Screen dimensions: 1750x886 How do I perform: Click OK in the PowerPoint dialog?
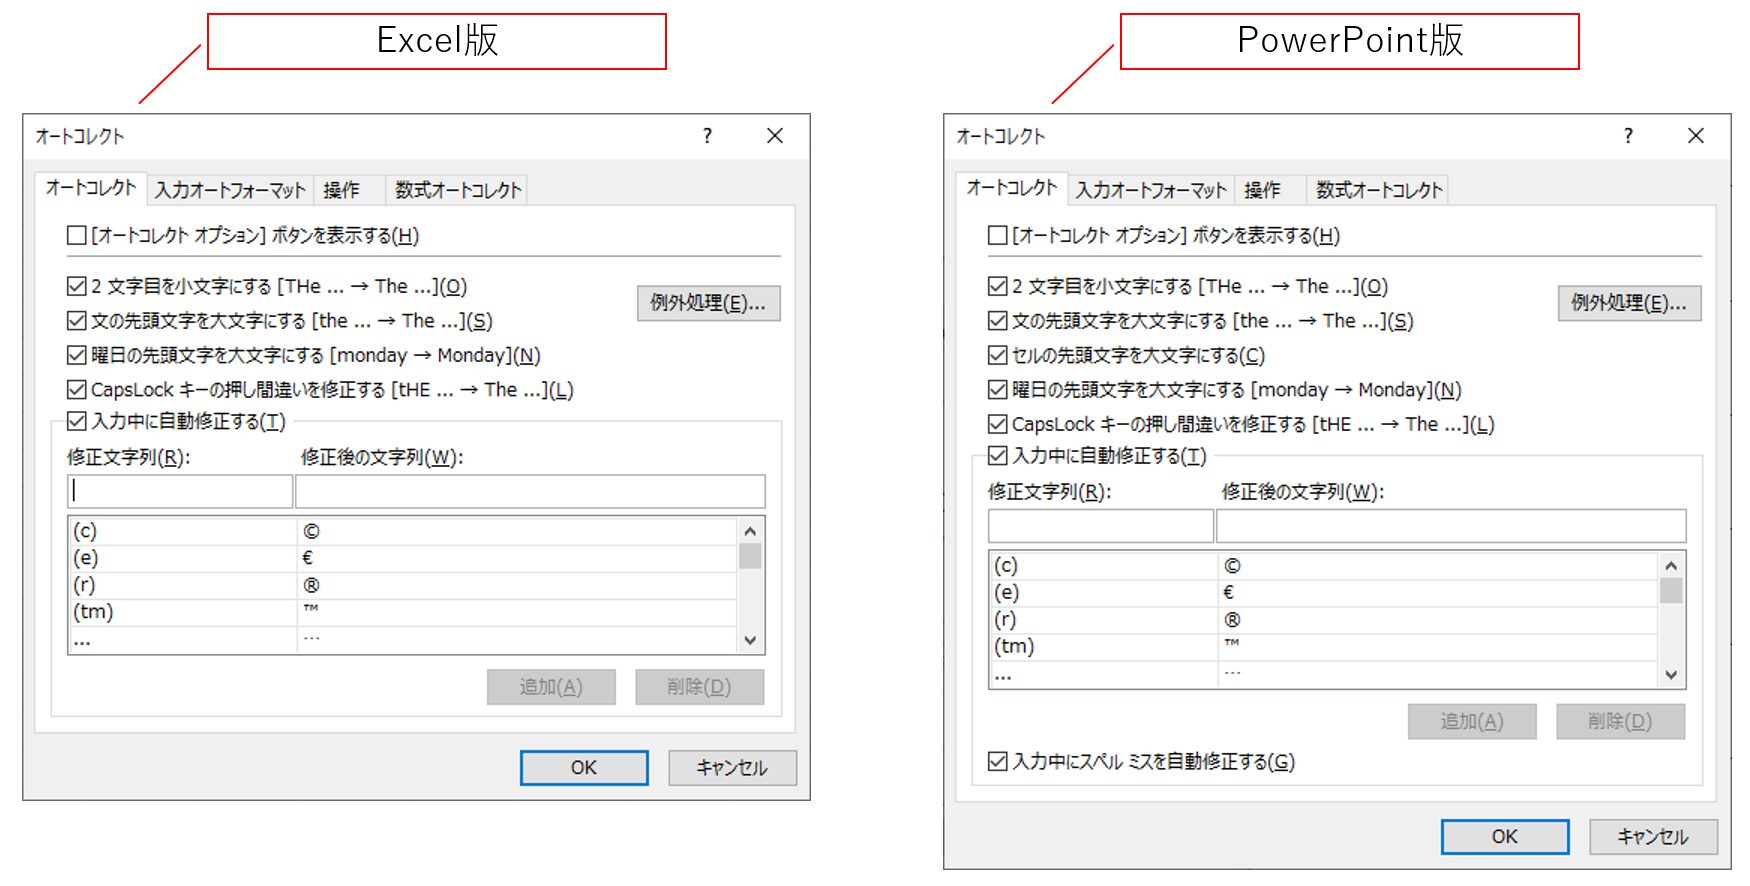pos(1504,837)
